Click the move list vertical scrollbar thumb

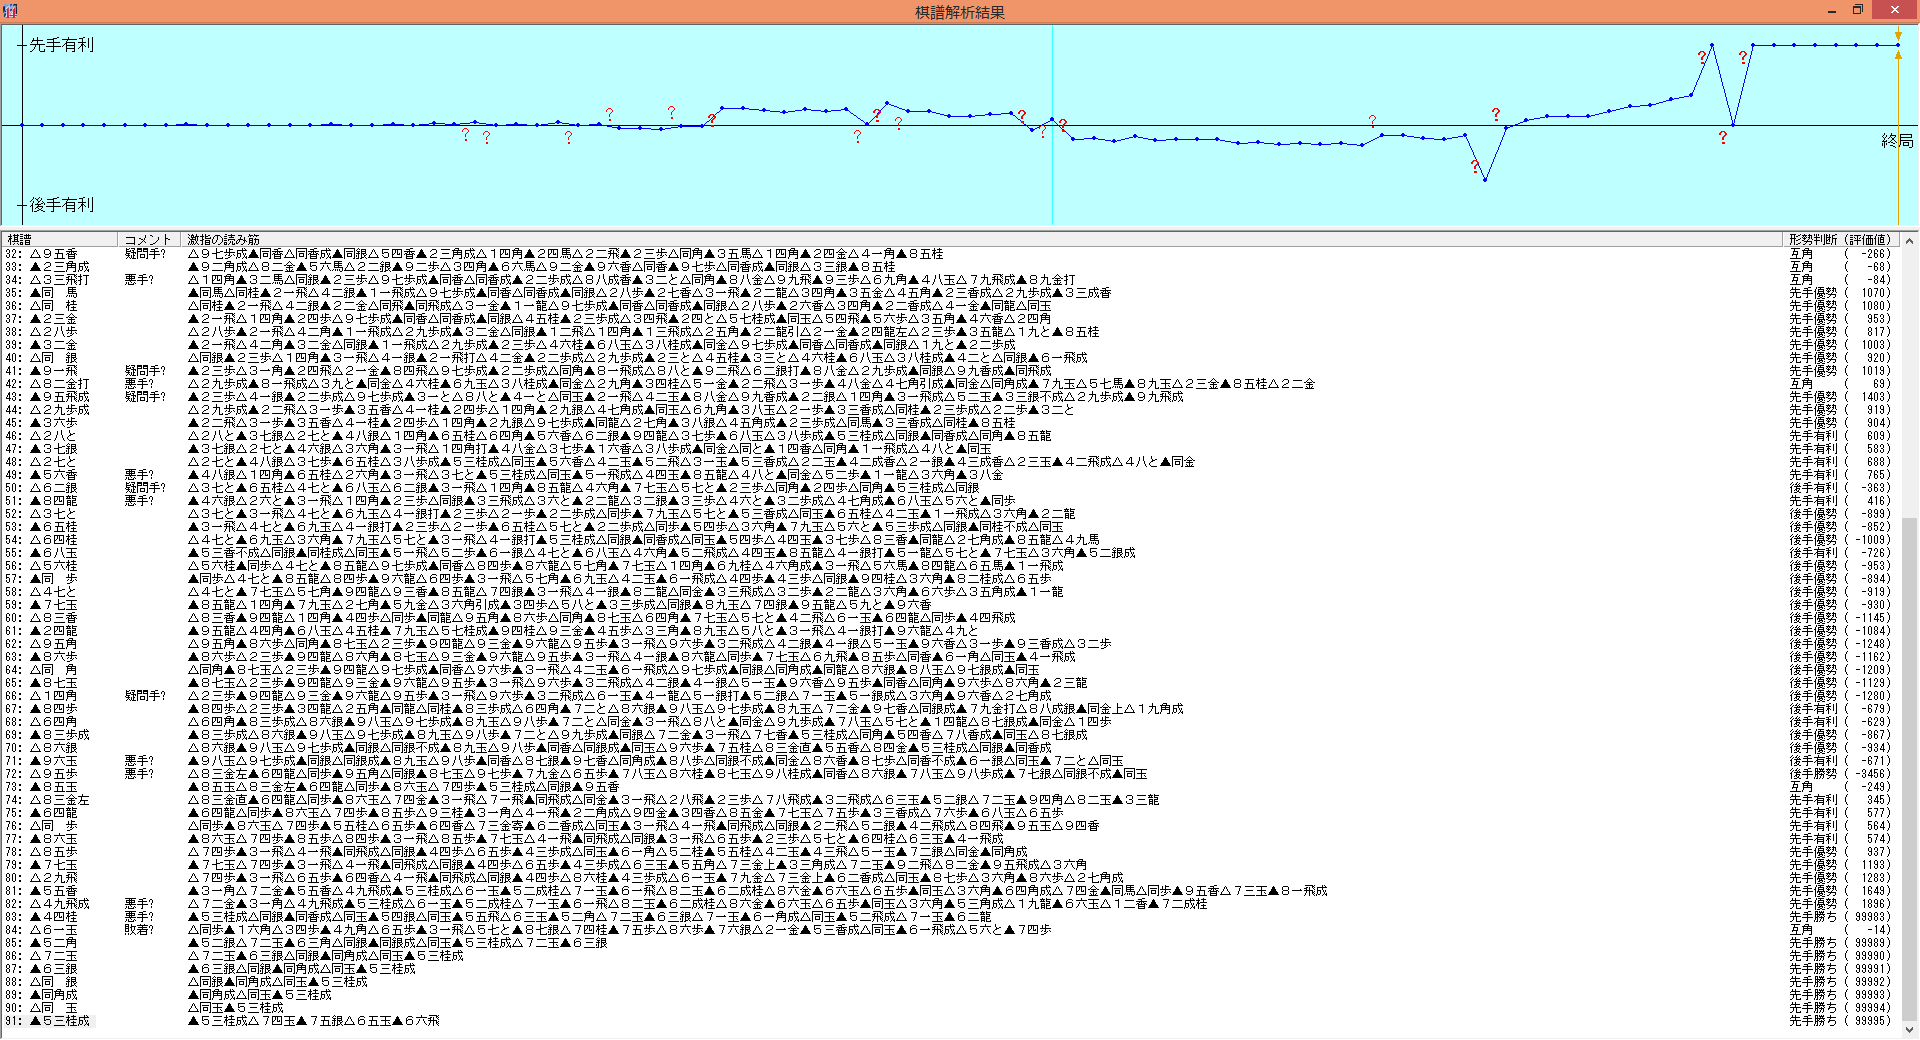click(1909, 770)
